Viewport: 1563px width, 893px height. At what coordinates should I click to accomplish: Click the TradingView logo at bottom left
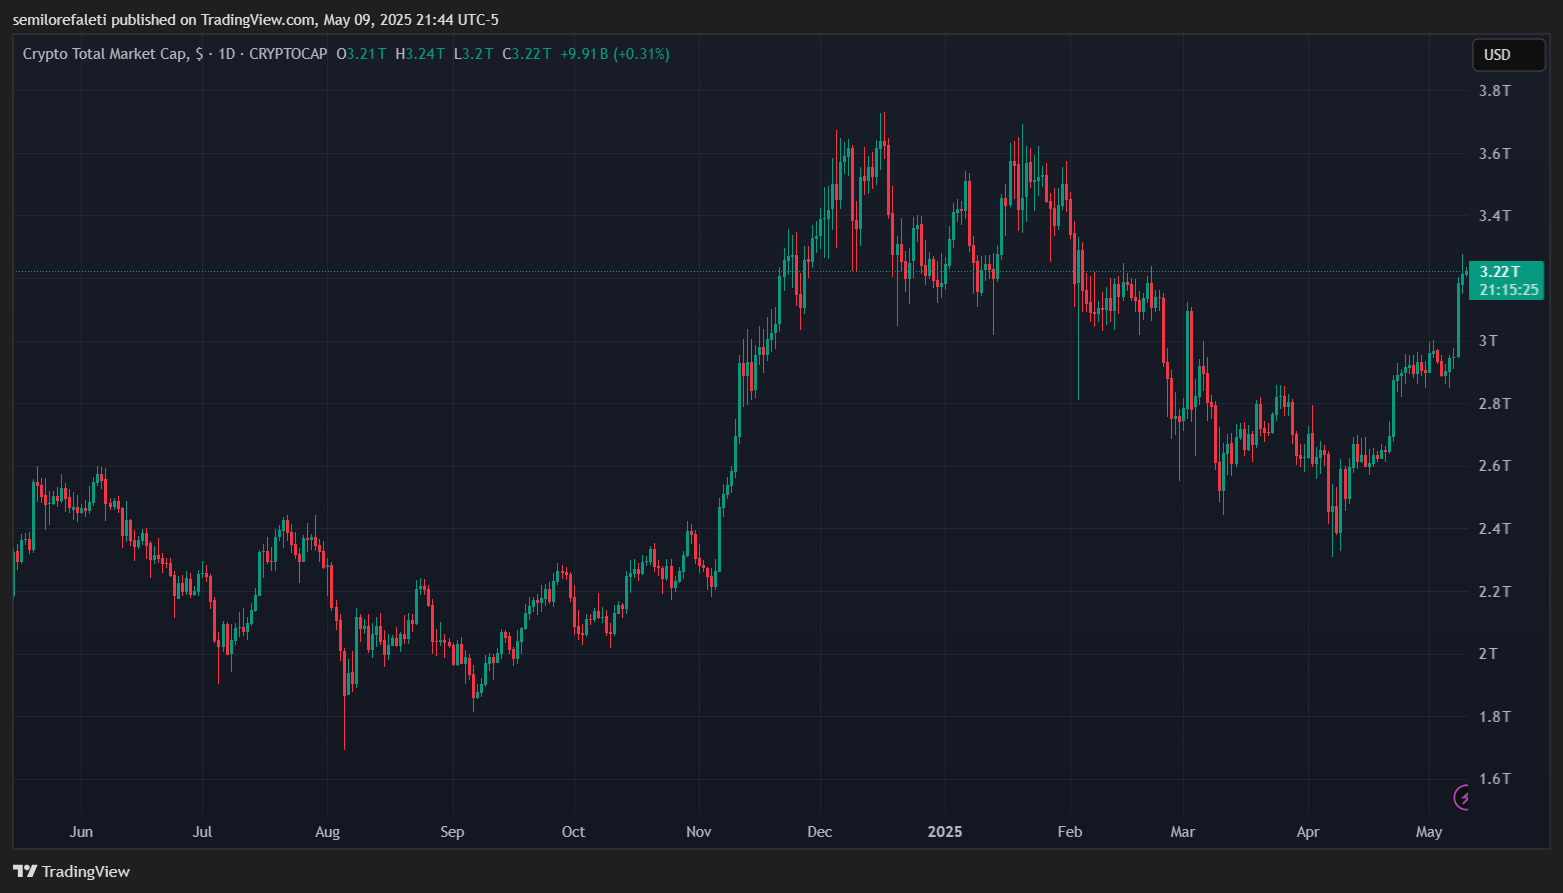72,872
